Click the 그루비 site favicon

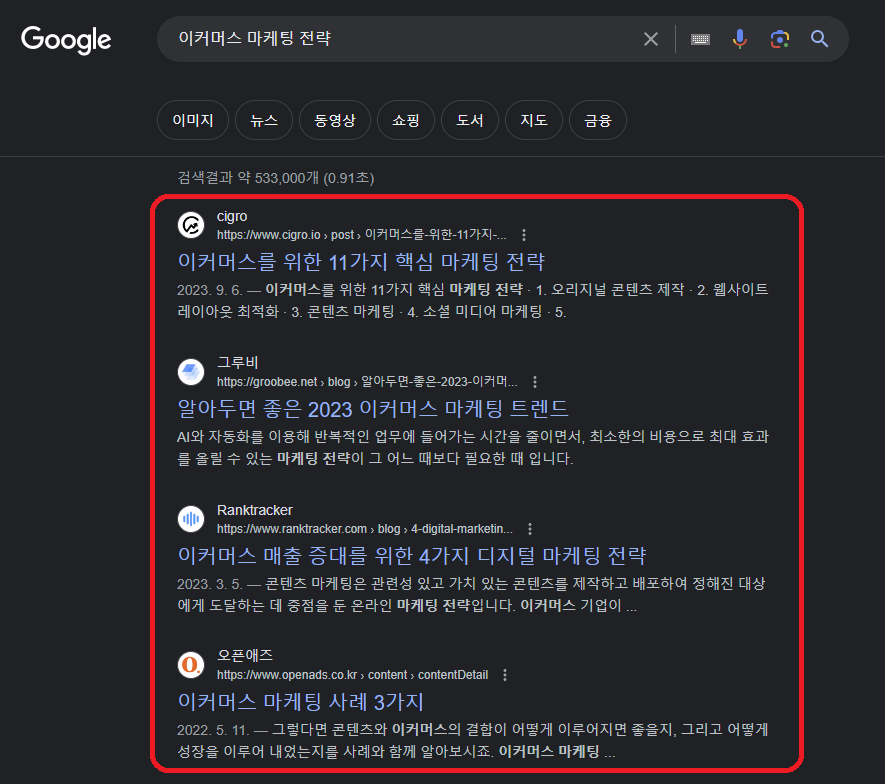pos(191,371)
